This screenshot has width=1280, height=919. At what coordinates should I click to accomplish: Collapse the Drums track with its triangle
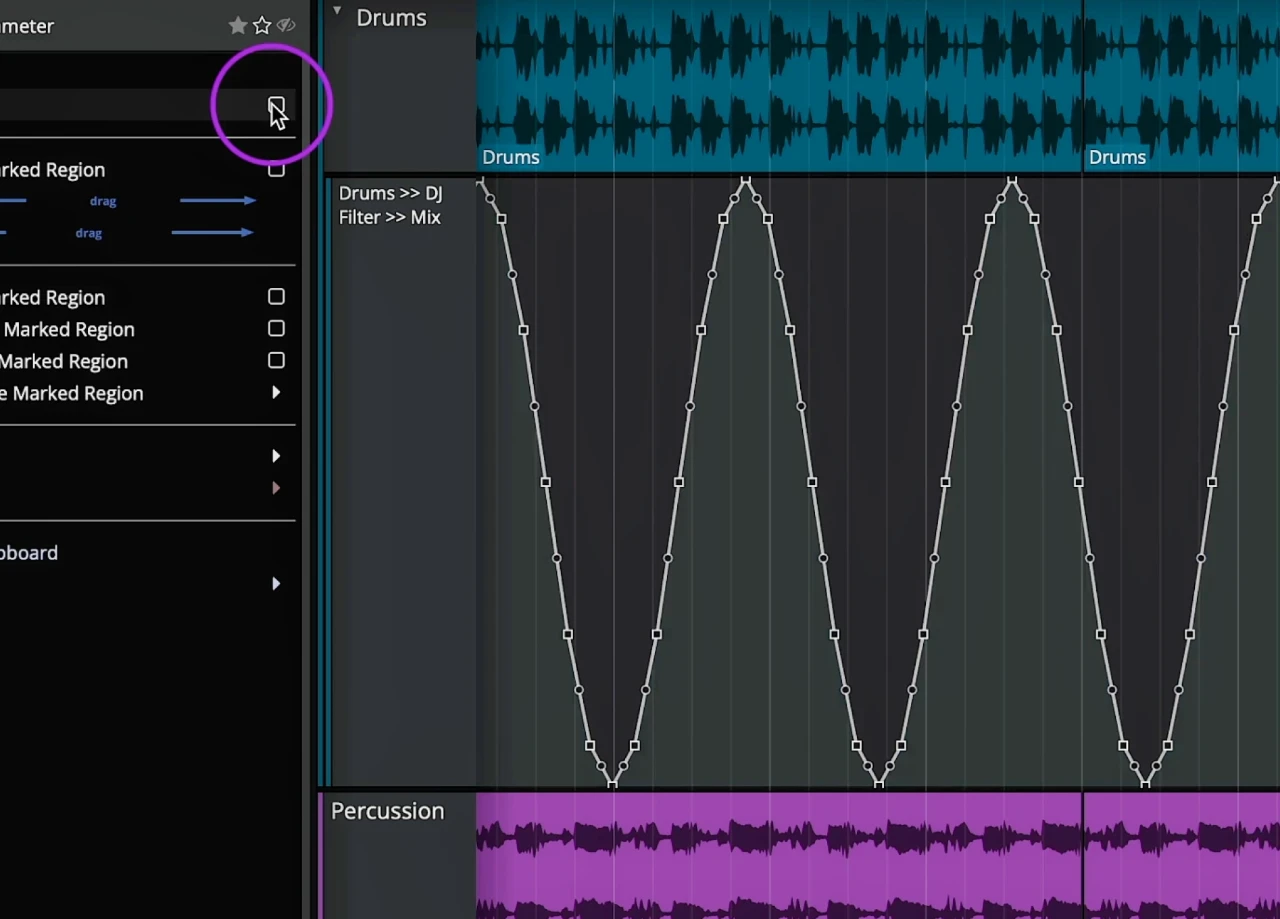[x=337, y=11]
